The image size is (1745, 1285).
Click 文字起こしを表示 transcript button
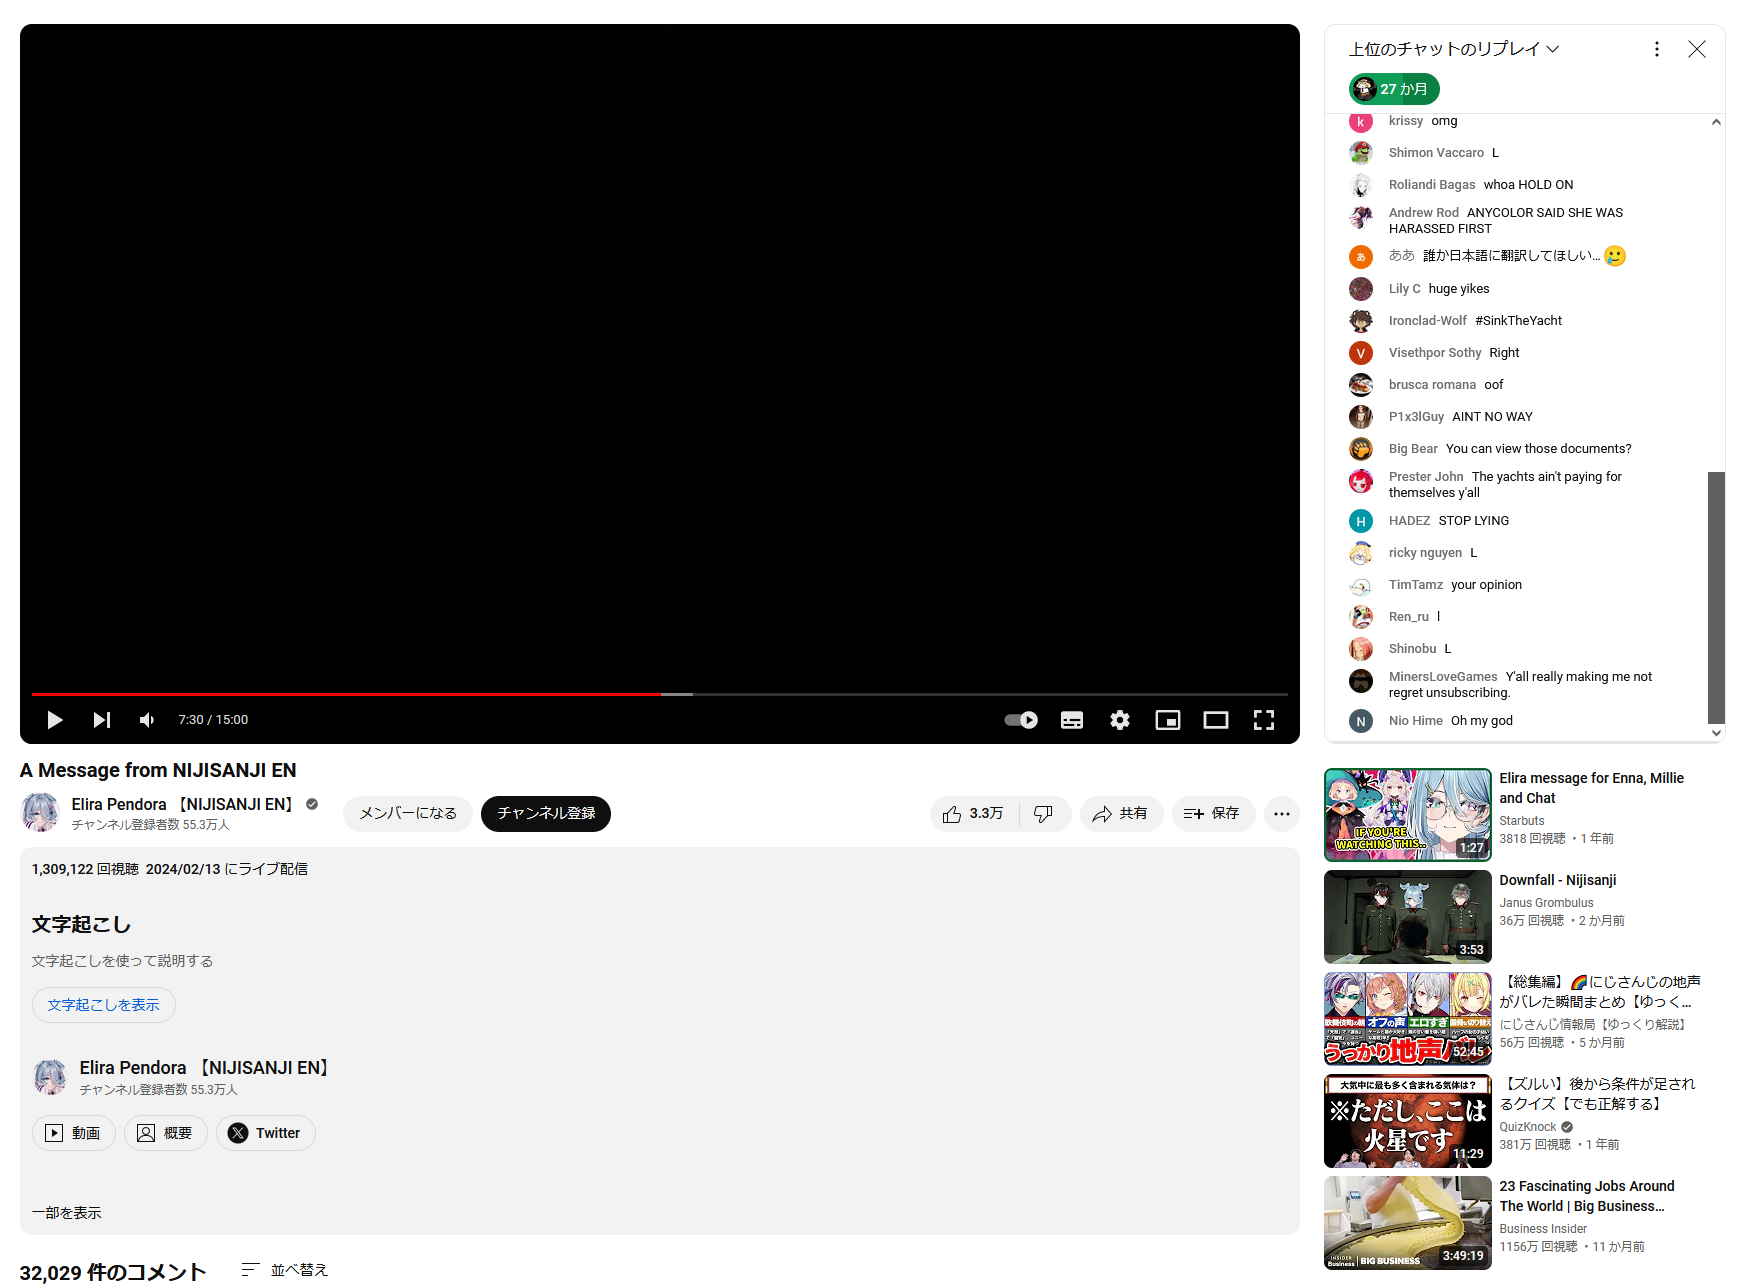(104, 1005)
